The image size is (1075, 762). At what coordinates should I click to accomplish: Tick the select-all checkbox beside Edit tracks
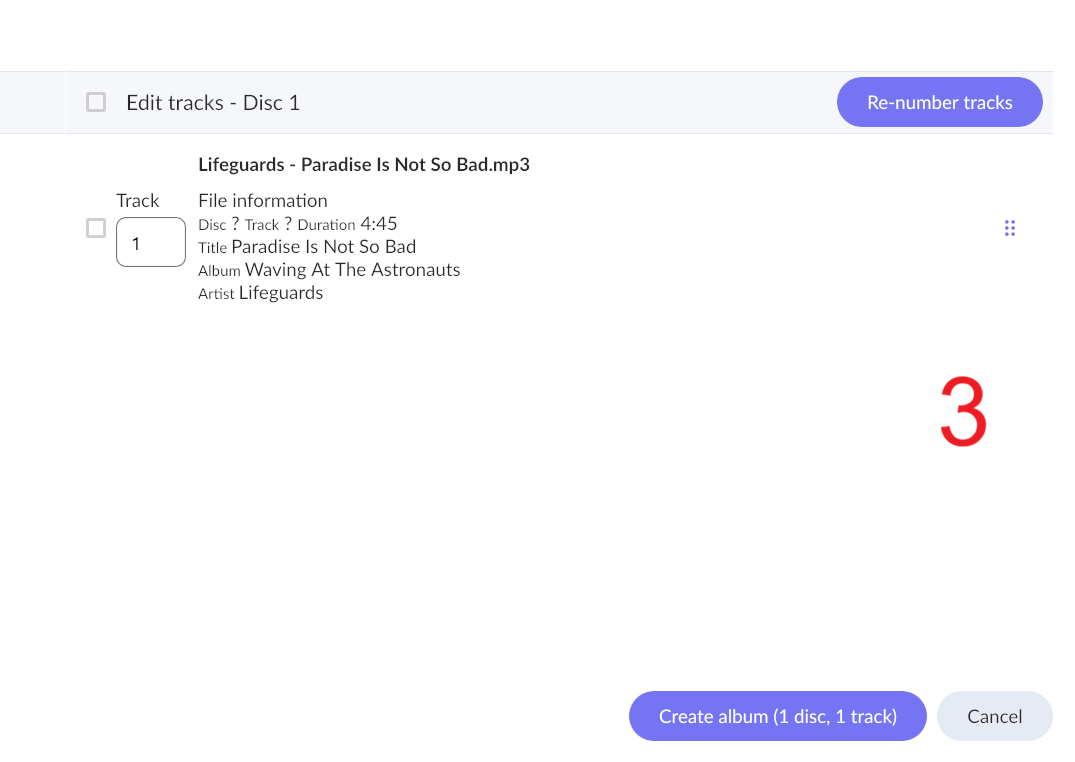pyautogui.click(x=96, y=102)
